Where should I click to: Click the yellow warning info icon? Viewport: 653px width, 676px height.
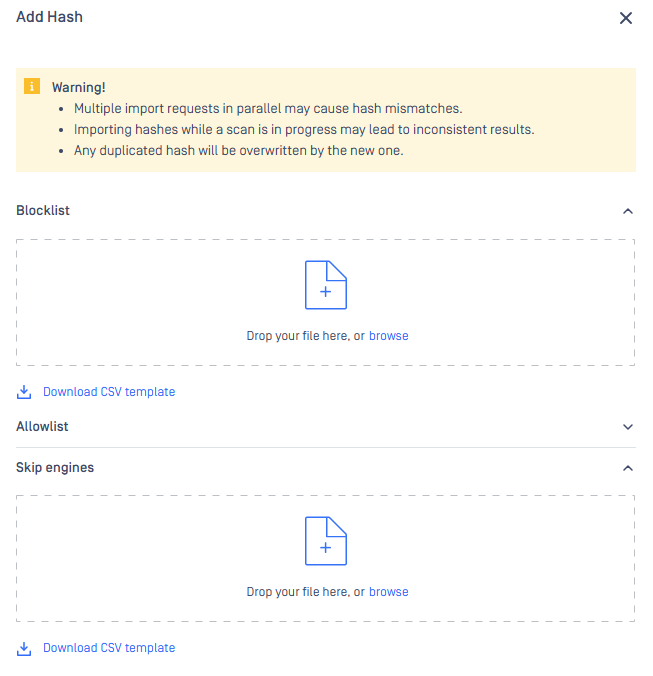pos(32,86)
